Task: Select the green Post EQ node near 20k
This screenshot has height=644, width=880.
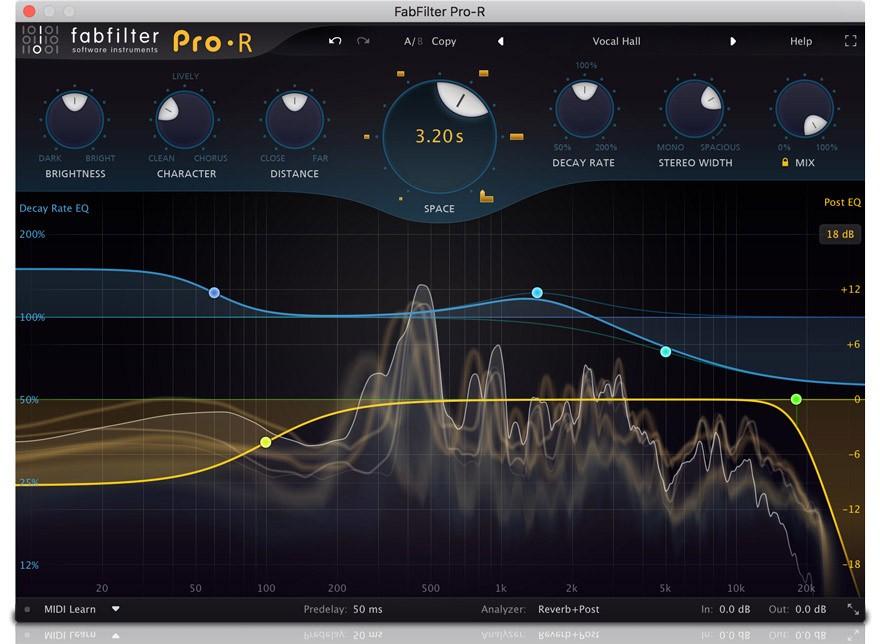Action: click(796, 399)
